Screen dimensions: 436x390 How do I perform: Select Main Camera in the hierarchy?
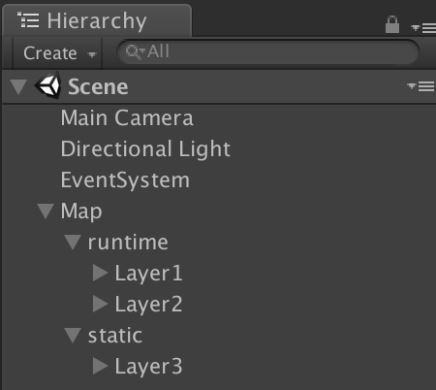click(127, 118)
